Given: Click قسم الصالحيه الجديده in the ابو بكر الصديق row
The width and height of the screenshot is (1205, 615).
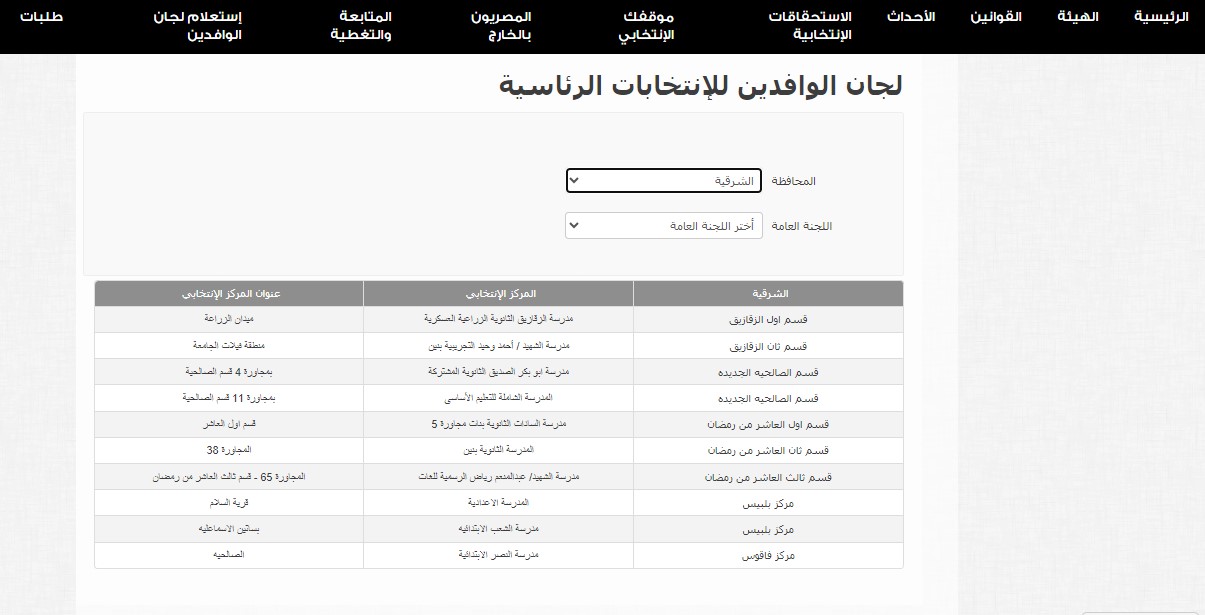Looking at the screenshot, I should tap(768, 372).
